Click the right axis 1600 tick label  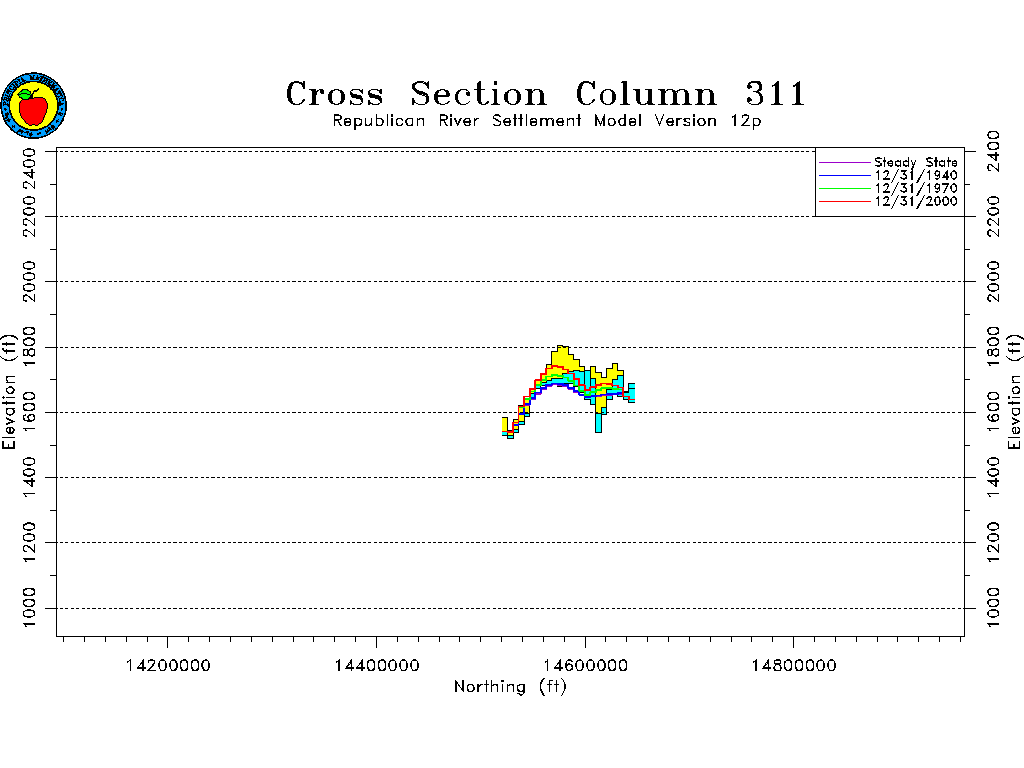tap(993, 412)
